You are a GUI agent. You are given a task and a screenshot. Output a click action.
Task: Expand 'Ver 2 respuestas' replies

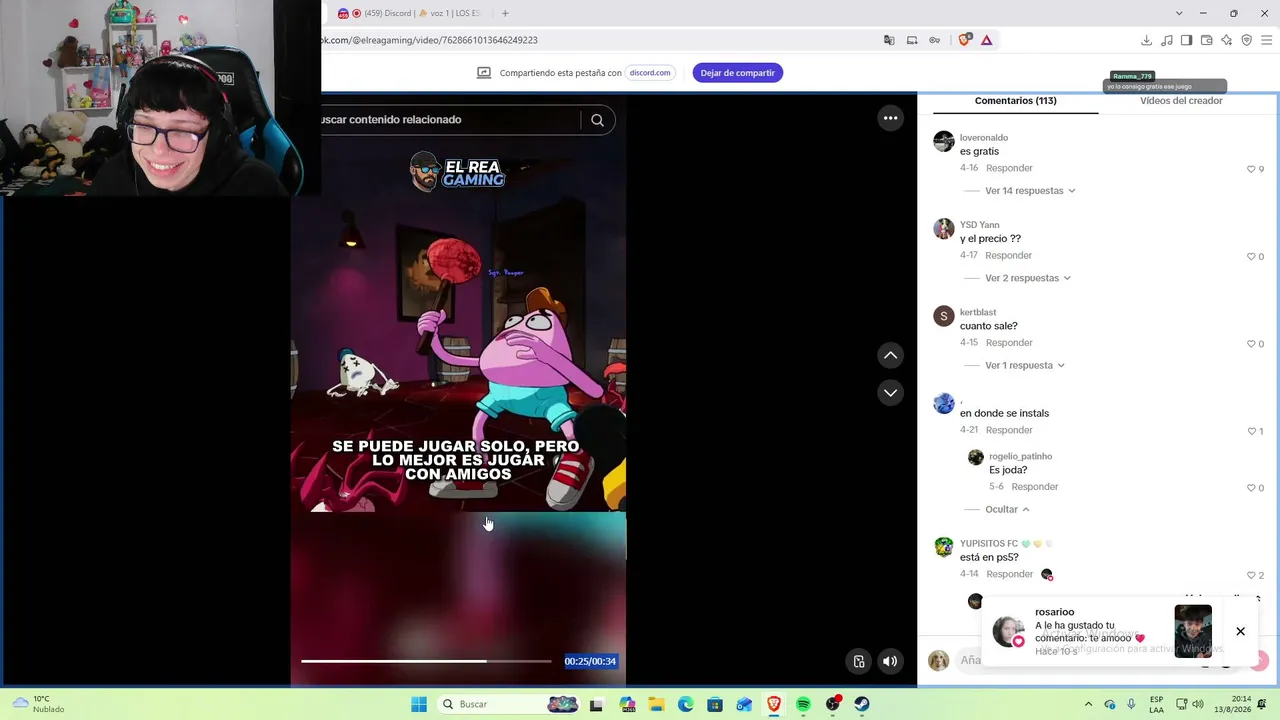(x=1028, y=278)
